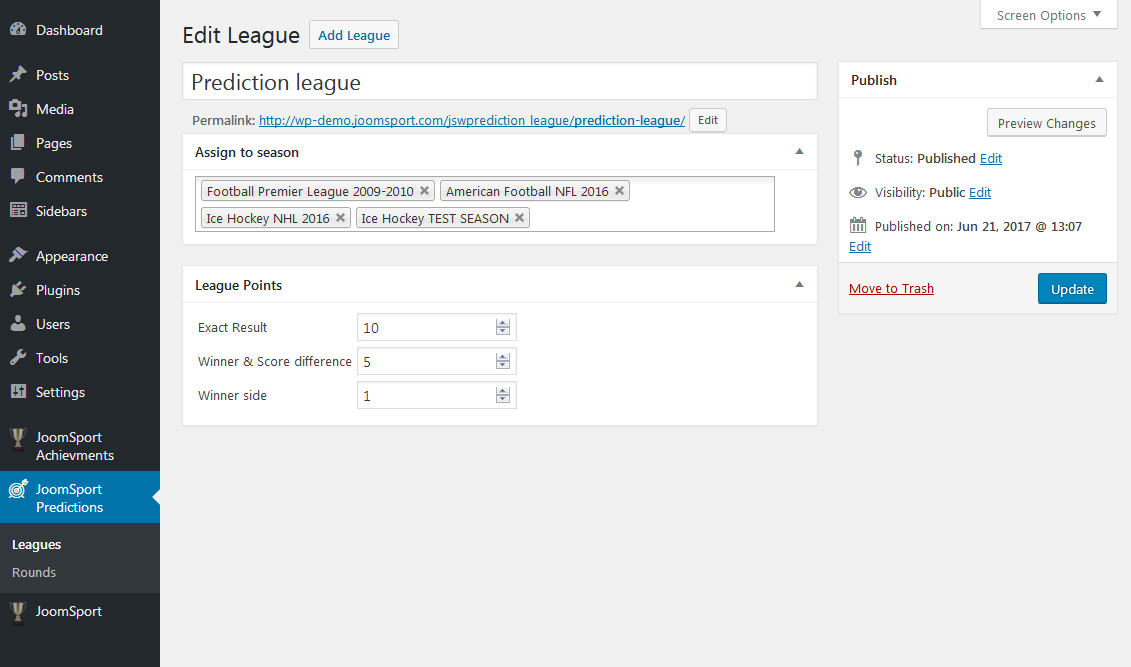Click the blue Update button
Image resolution: width=1131 pixels, height=667 pixels.
click(x=1072, y=288)
